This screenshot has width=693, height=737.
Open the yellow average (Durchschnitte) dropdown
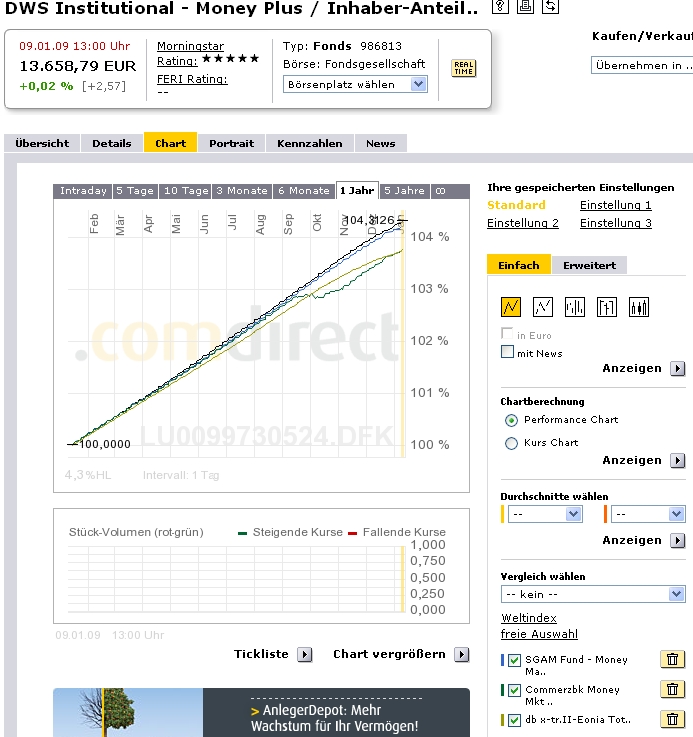(x=545, y=514)
